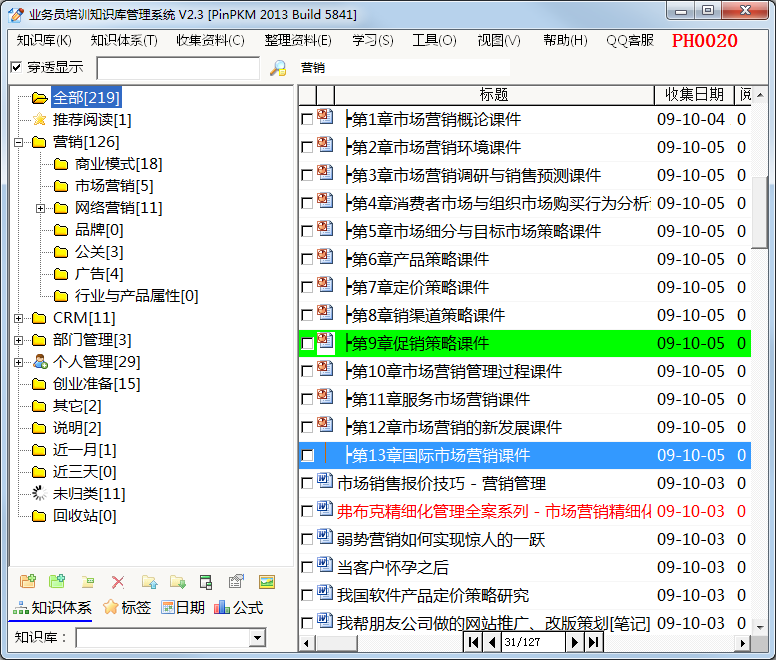The height and width of the screenshot is (660, 776).
Task: Click the PH0020 red link
Action: coord(704,41)
